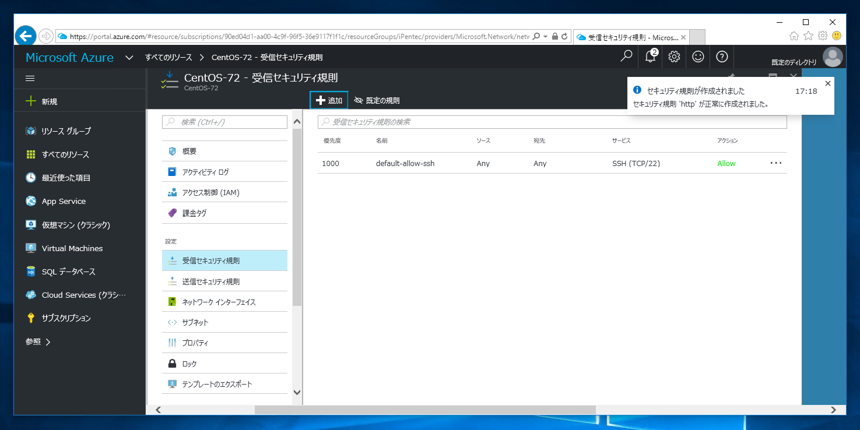
Task: Click the horizontal scrollbar right arrow
Action: tap(833, 410)
